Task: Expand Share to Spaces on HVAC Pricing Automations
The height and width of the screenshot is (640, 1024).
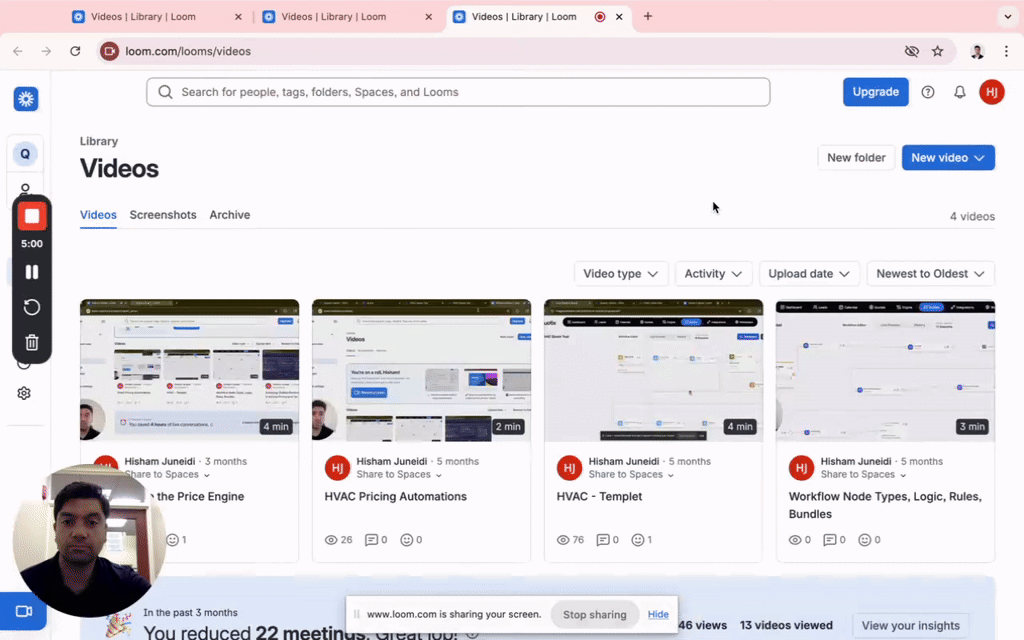Action: point(399,475)
